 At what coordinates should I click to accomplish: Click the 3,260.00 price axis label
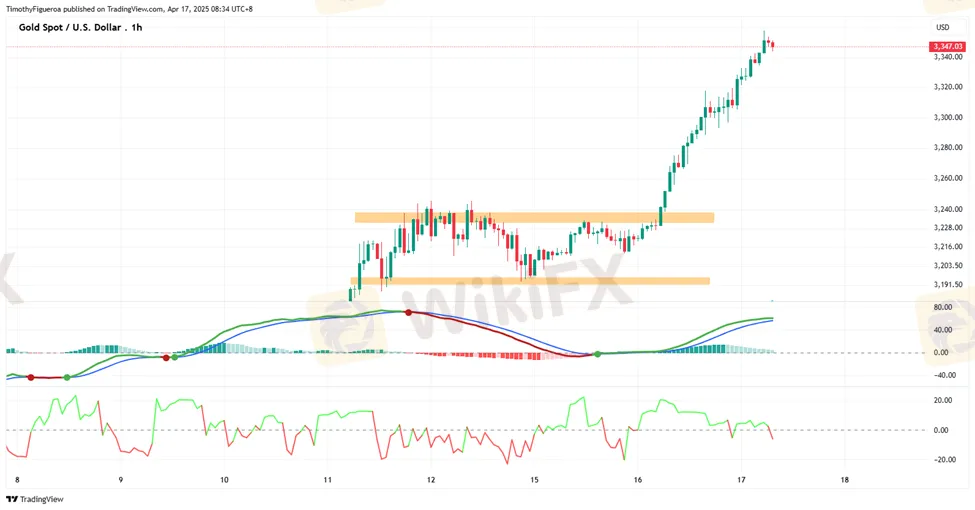tap(948, 178)
